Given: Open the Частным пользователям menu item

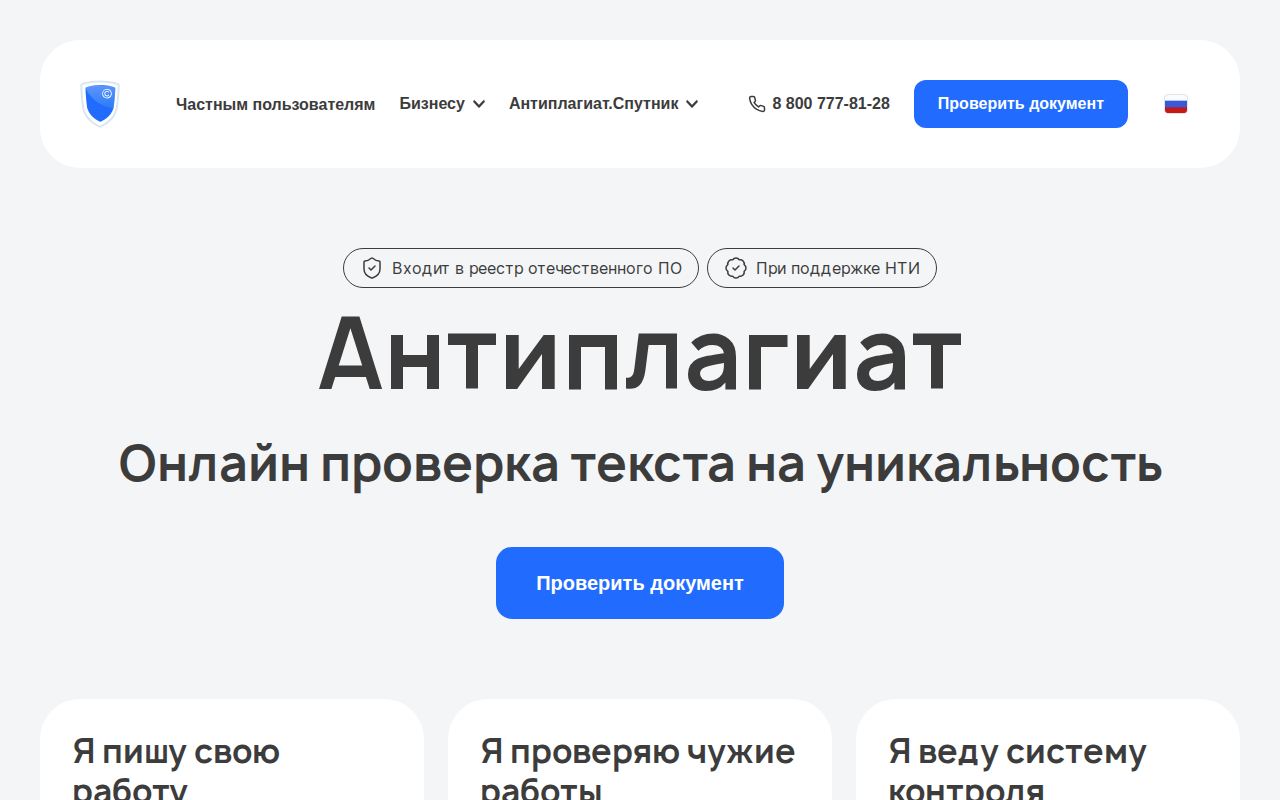Looking at the screenshot, I should point(275,104).
